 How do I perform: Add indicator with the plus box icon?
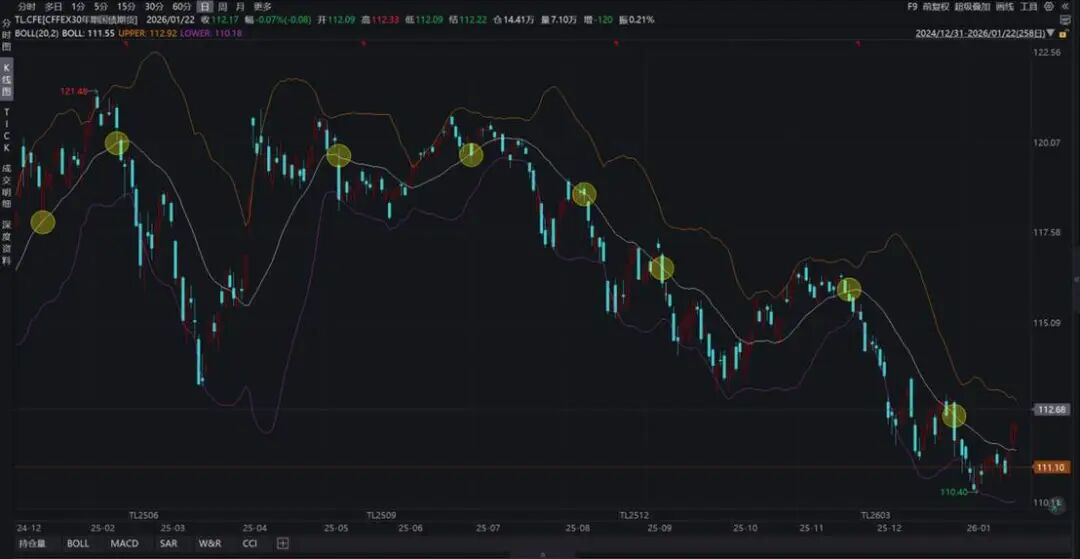point(282,543)
